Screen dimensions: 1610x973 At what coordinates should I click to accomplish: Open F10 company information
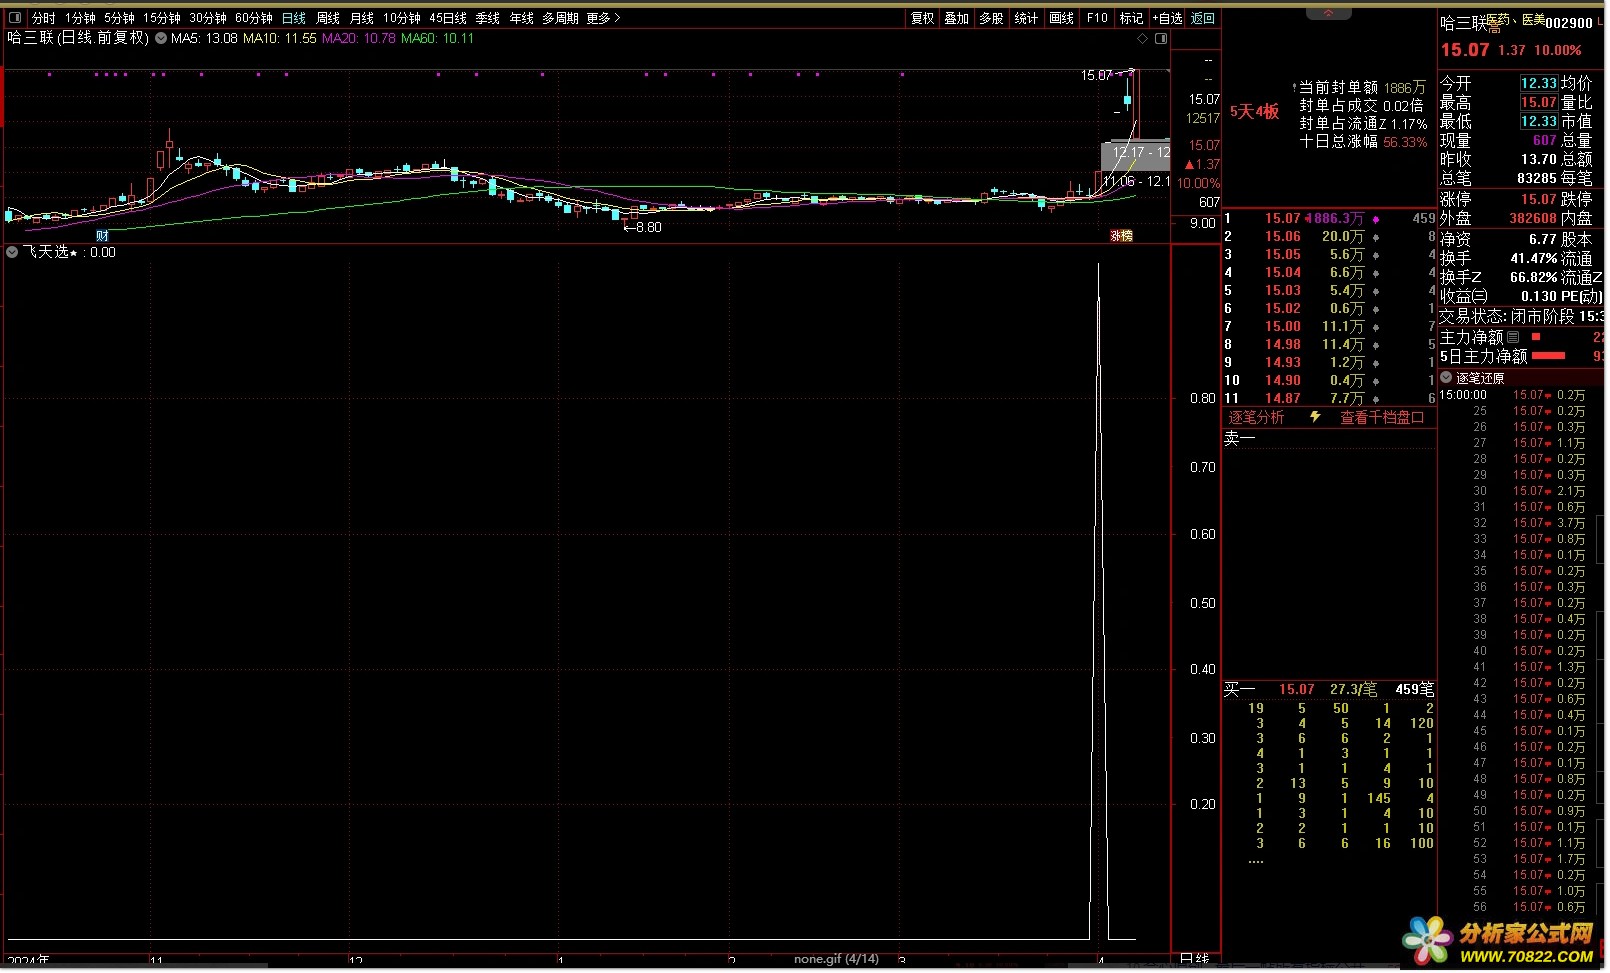[1097, 18]
